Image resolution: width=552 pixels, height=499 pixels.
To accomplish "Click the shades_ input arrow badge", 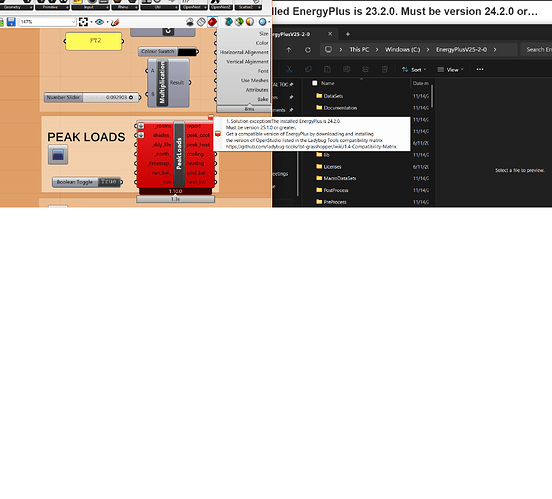I will [141, 135].
